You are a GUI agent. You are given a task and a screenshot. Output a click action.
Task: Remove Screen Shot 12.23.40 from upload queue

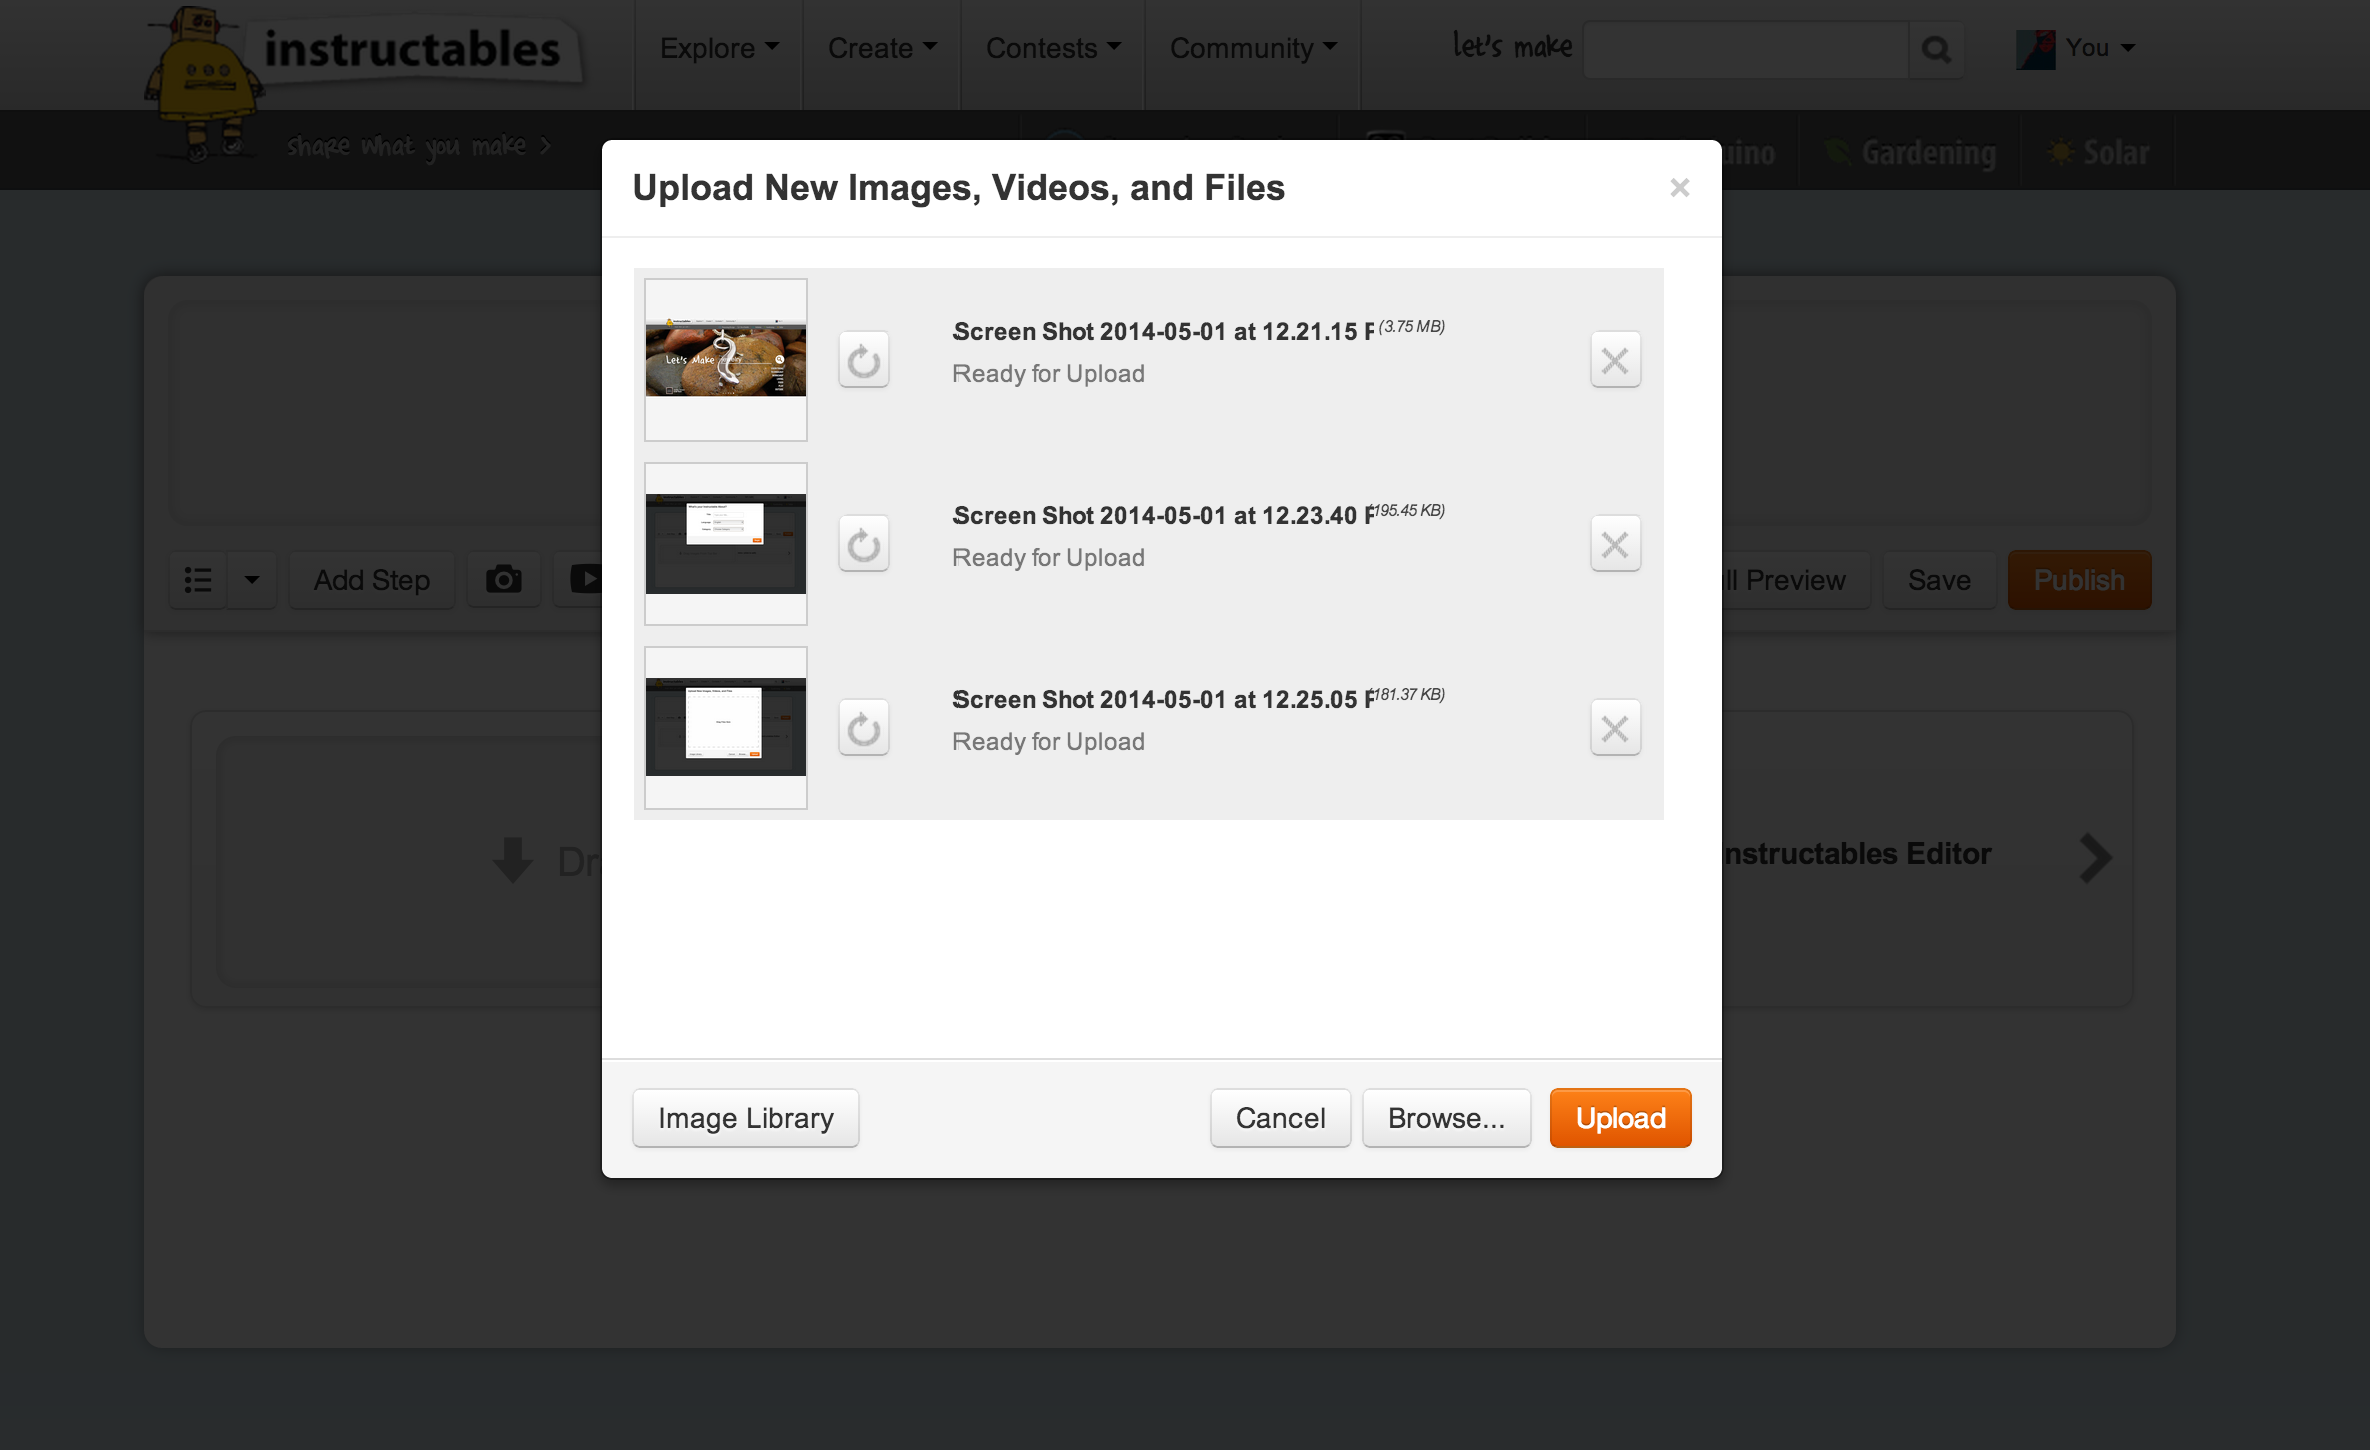[1614, 543]
